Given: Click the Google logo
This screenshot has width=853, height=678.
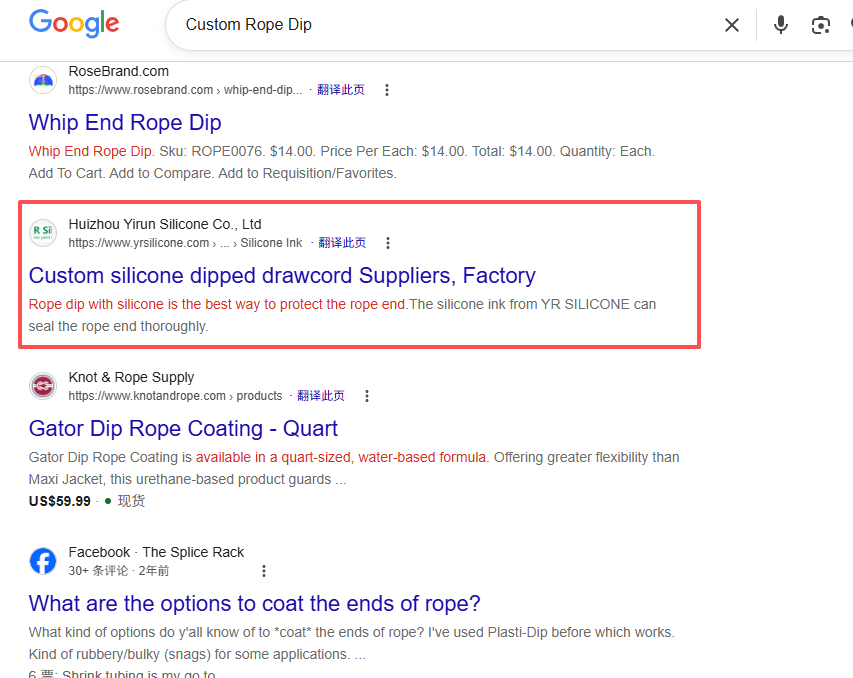Looking at the screenshot, I should pyautogui.click(x=74, y=23).
